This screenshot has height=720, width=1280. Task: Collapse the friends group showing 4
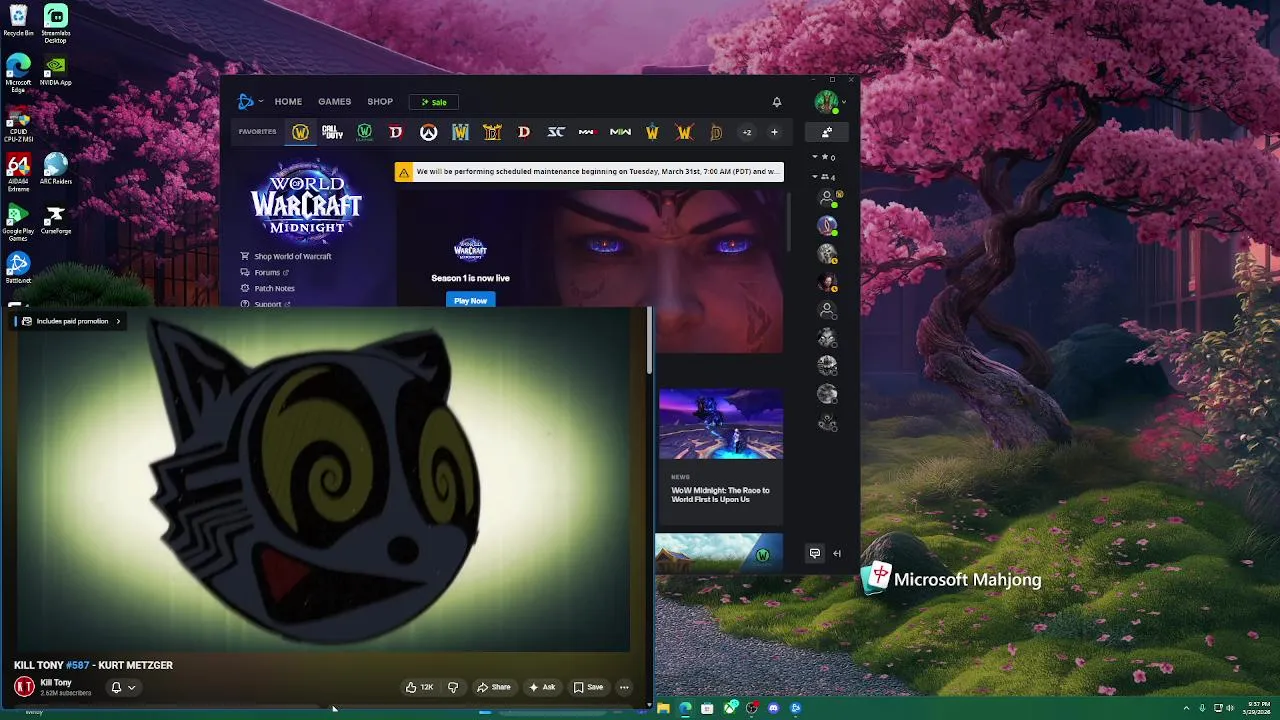pyautogui.click(x=815, y=177)
